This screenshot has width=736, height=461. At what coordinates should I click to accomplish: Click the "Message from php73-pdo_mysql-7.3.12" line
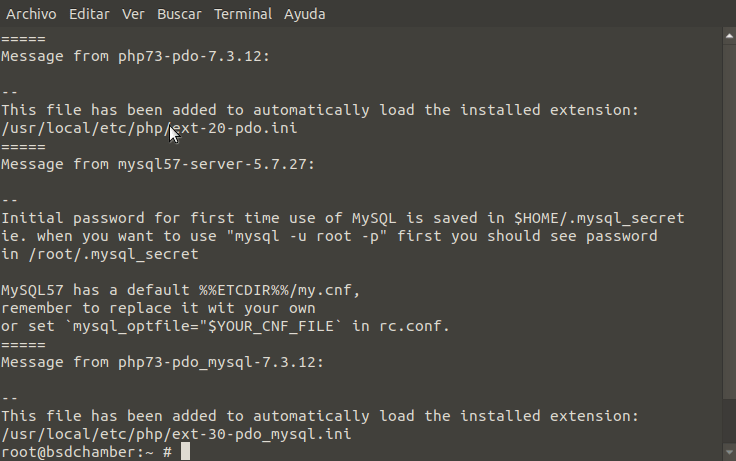pos(162,362)
